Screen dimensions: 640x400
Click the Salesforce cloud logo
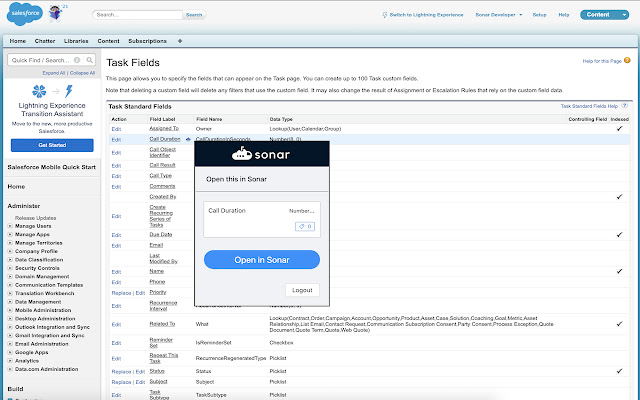click(24, 13)
